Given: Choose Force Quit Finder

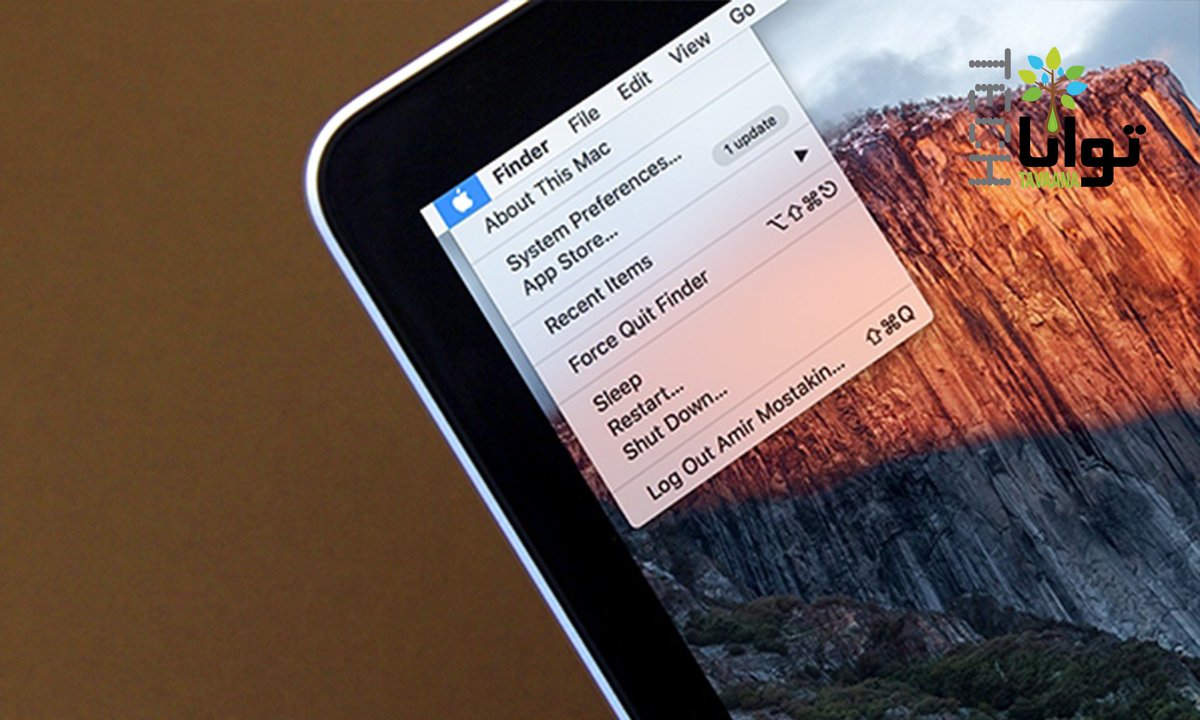Looking at the screenshot, I should click(x=639, y=322).
